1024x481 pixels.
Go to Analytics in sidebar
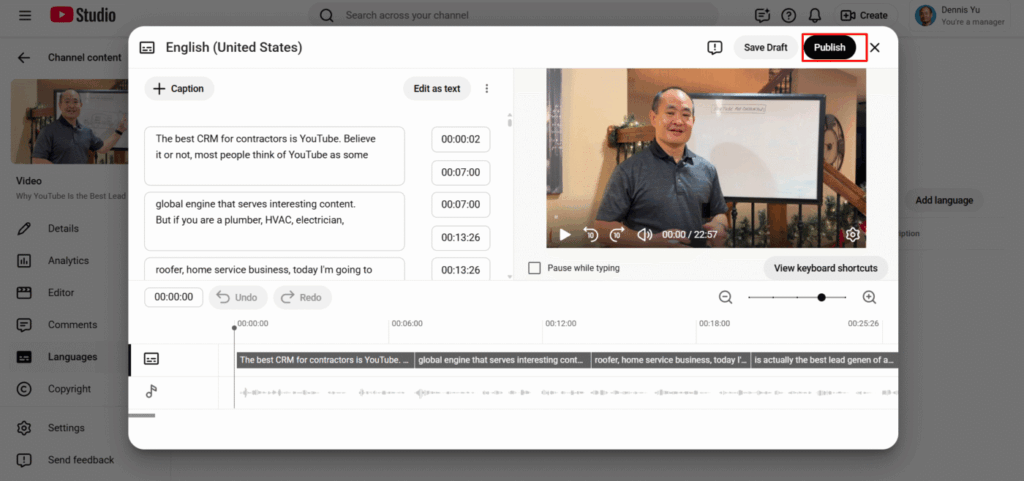coord(68,261)
